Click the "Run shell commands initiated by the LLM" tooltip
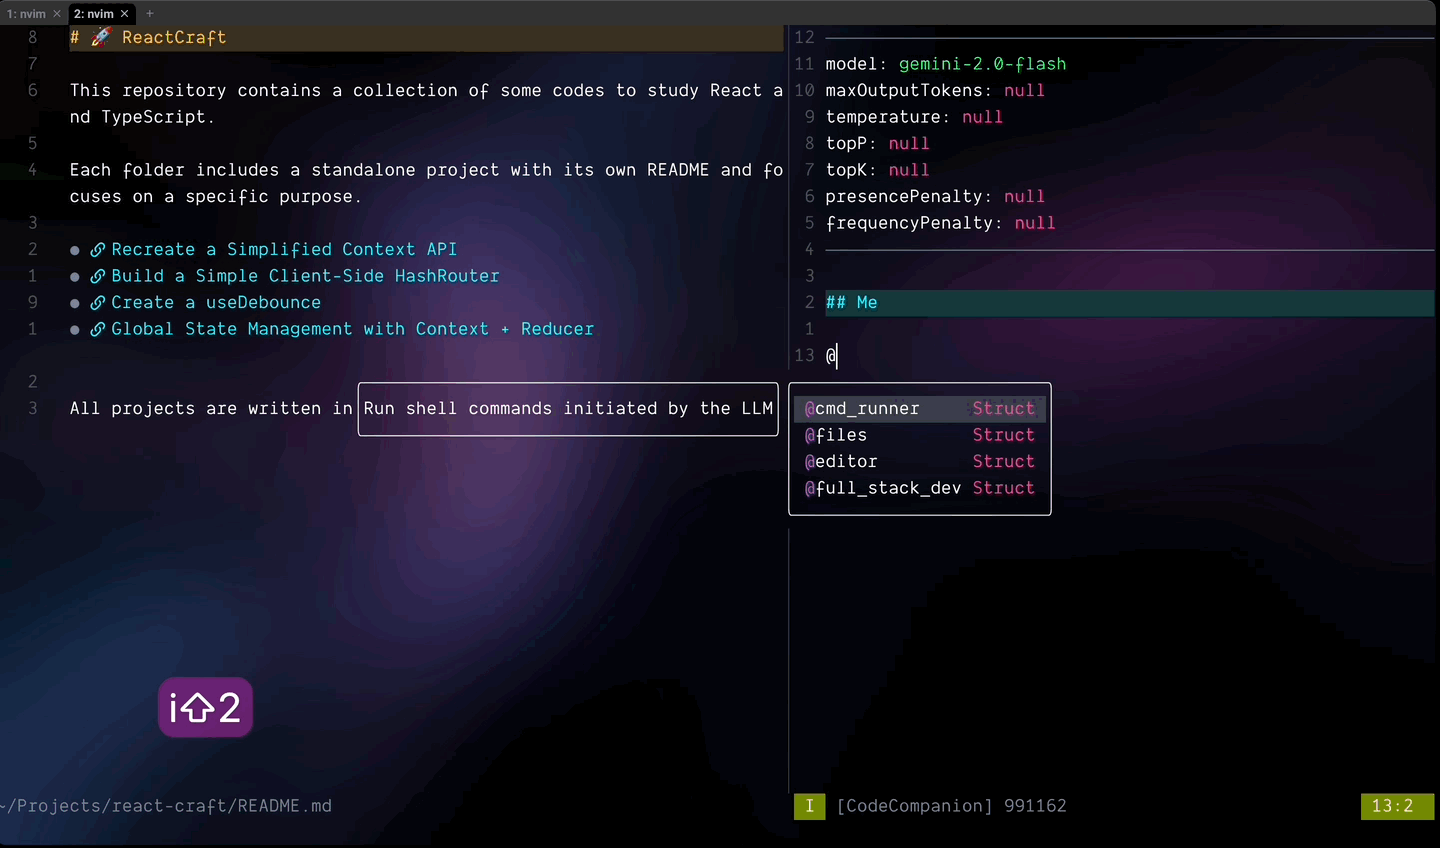Viewport: 1440px width, 848px height. pos(567,408)
